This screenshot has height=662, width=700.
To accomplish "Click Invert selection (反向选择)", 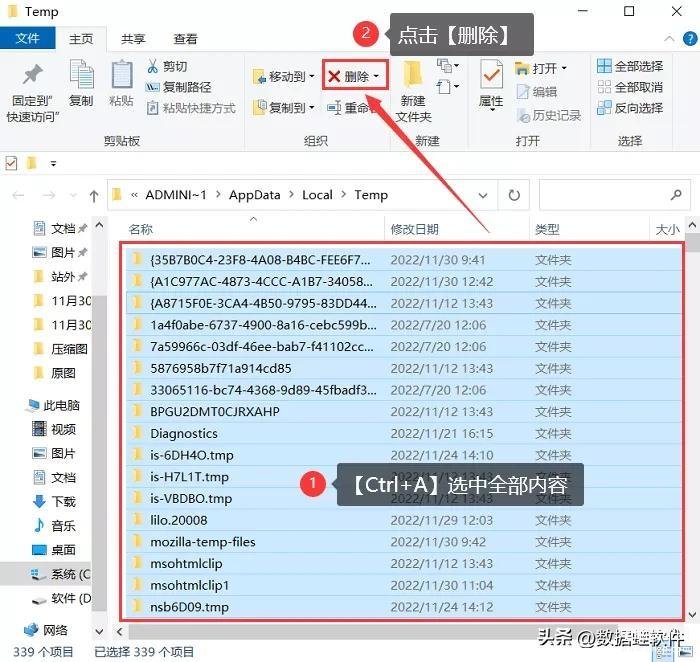I will tap(630, 108).
